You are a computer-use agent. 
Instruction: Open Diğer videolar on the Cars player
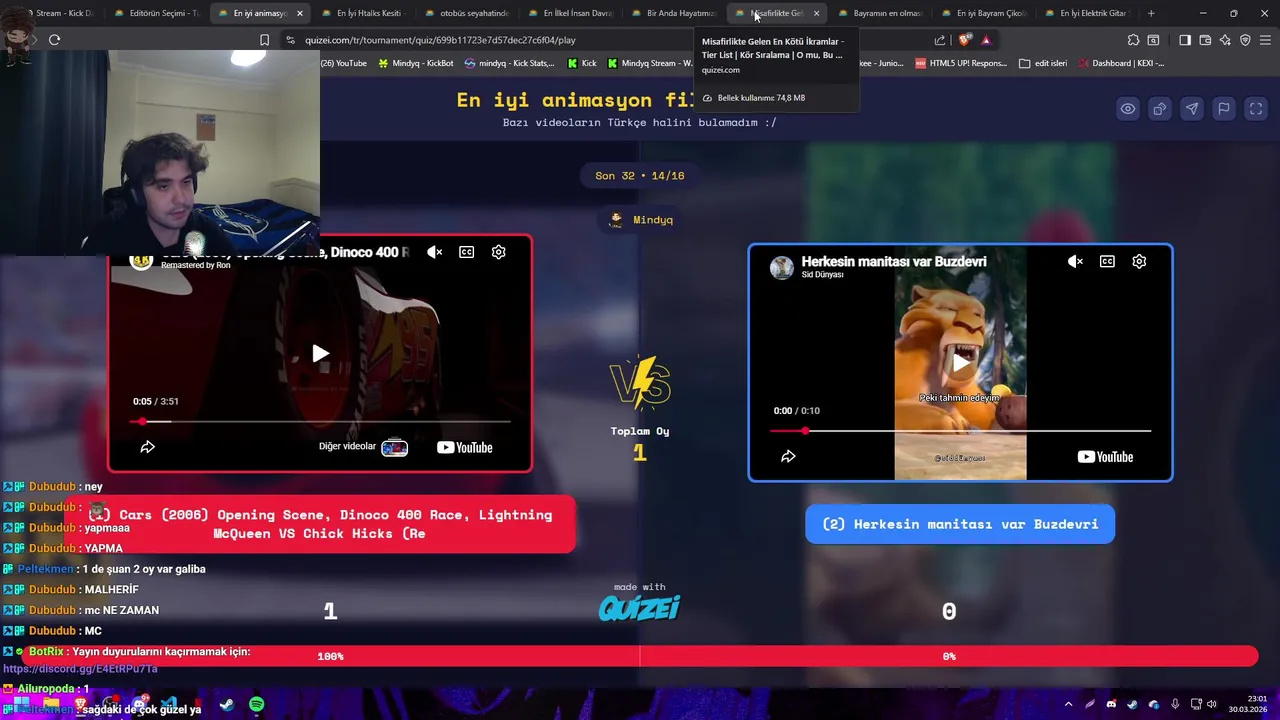(x=363, y=447)
